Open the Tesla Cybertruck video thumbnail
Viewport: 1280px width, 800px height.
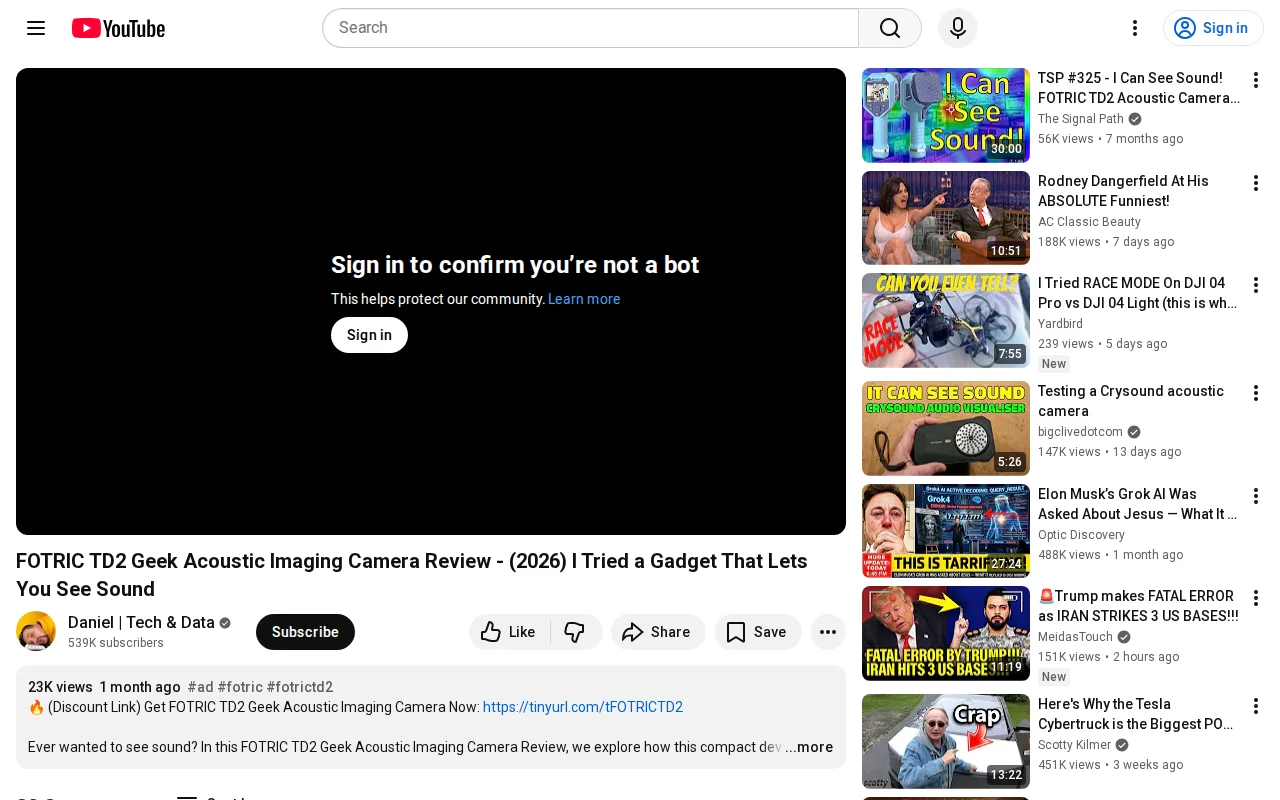point(946,741)
